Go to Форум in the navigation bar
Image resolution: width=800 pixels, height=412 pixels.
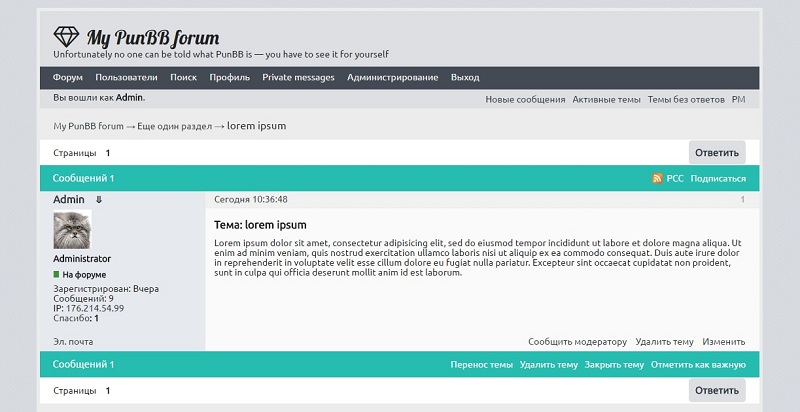tap(68, 78)
